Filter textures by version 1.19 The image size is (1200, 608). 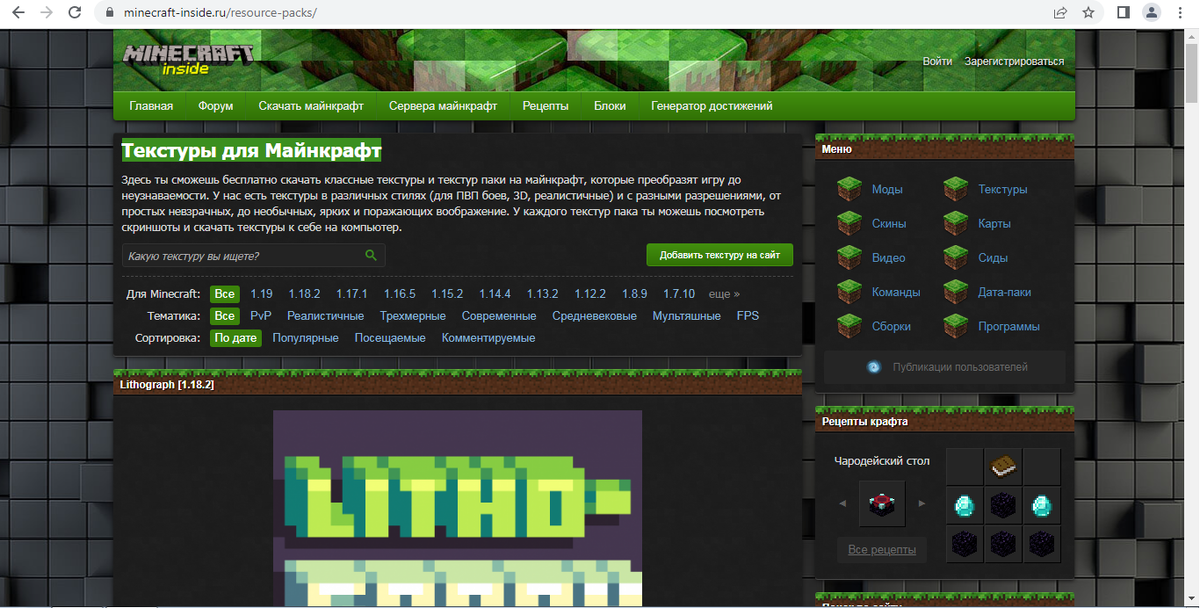(262, 294)
